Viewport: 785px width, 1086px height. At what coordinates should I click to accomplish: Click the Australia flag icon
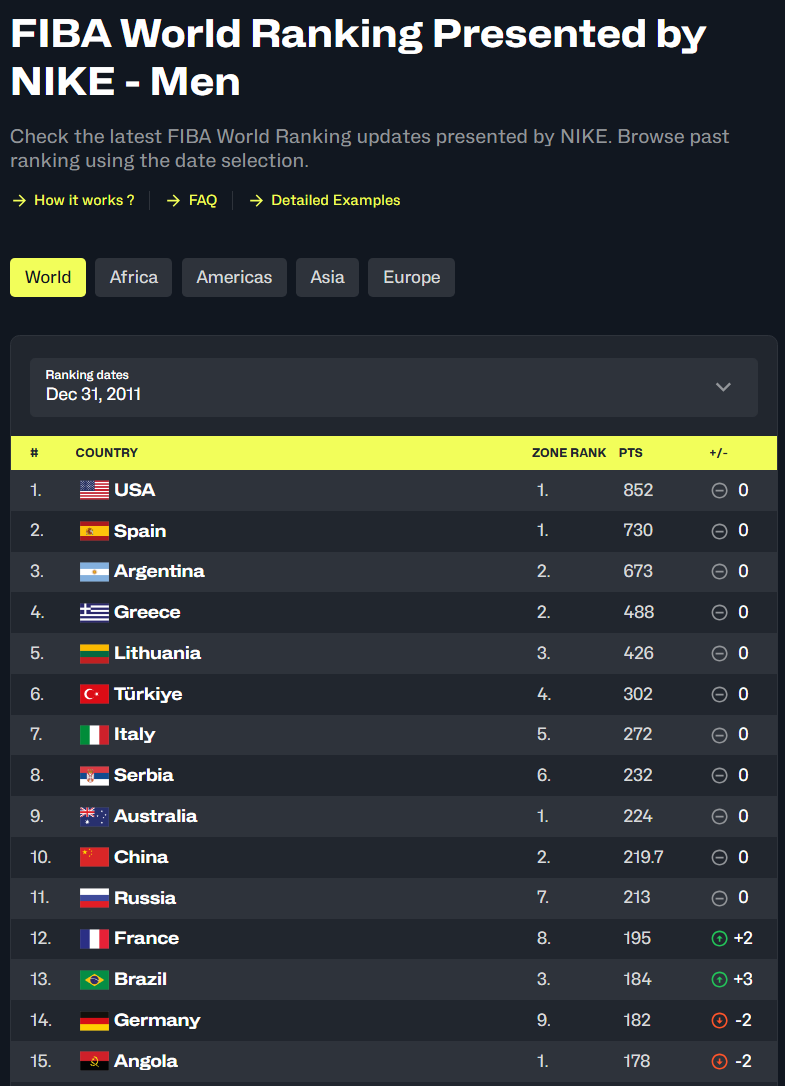(x=94, y=816)
